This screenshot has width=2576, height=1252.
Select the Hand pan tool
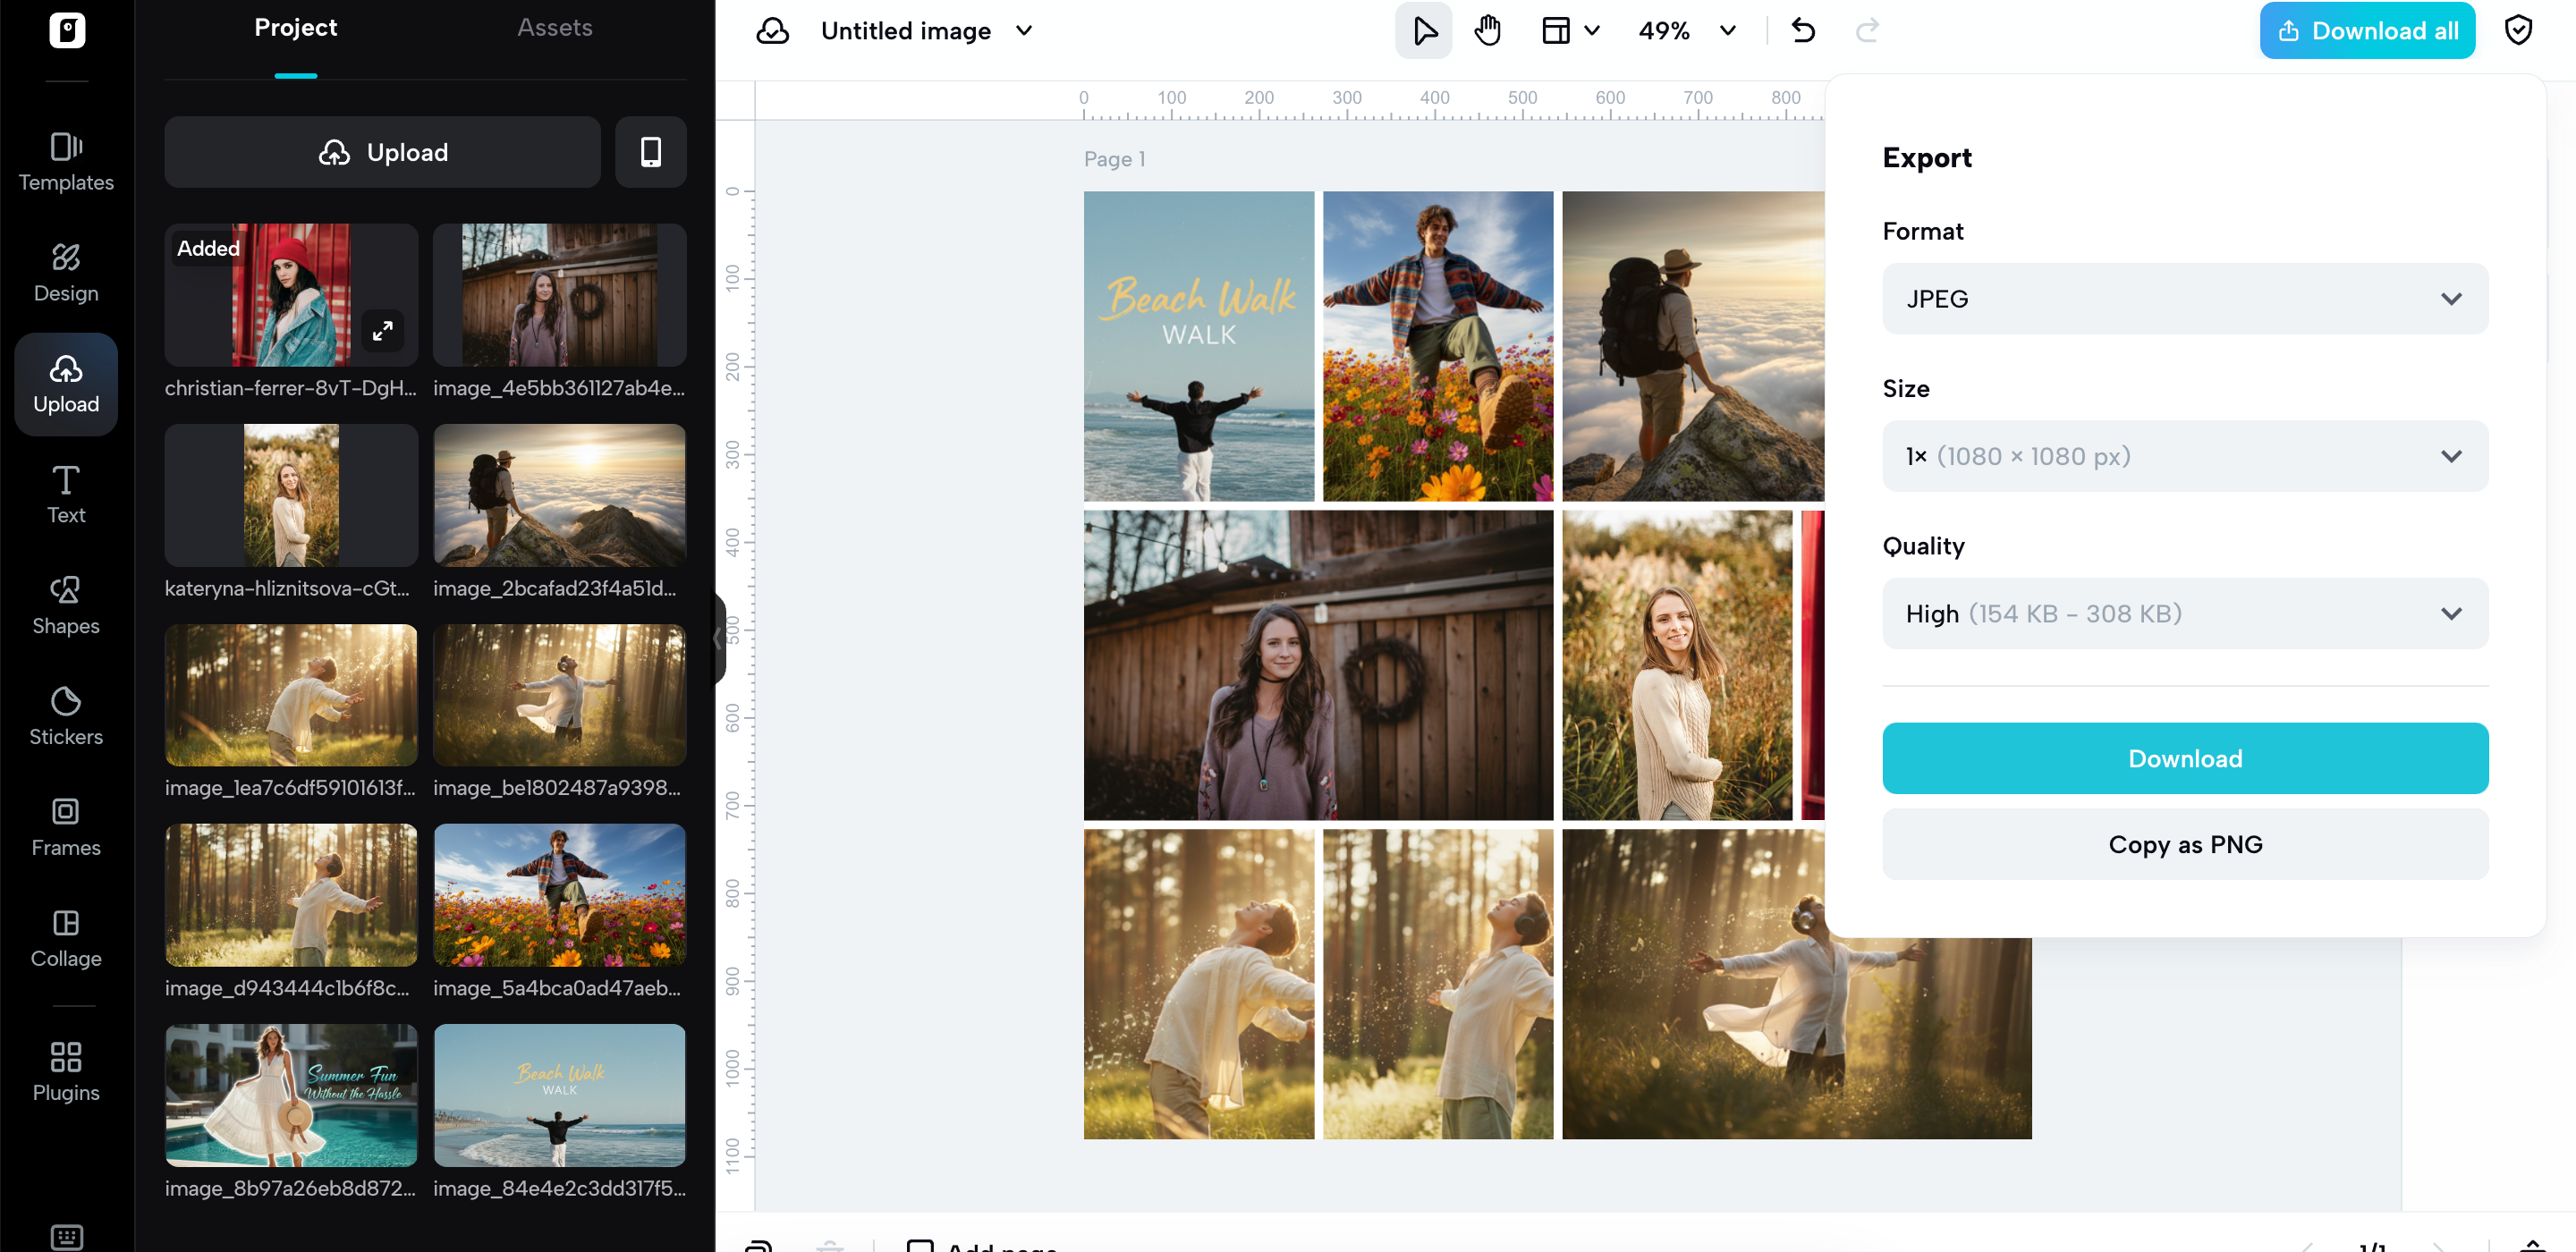(1487, 31)
